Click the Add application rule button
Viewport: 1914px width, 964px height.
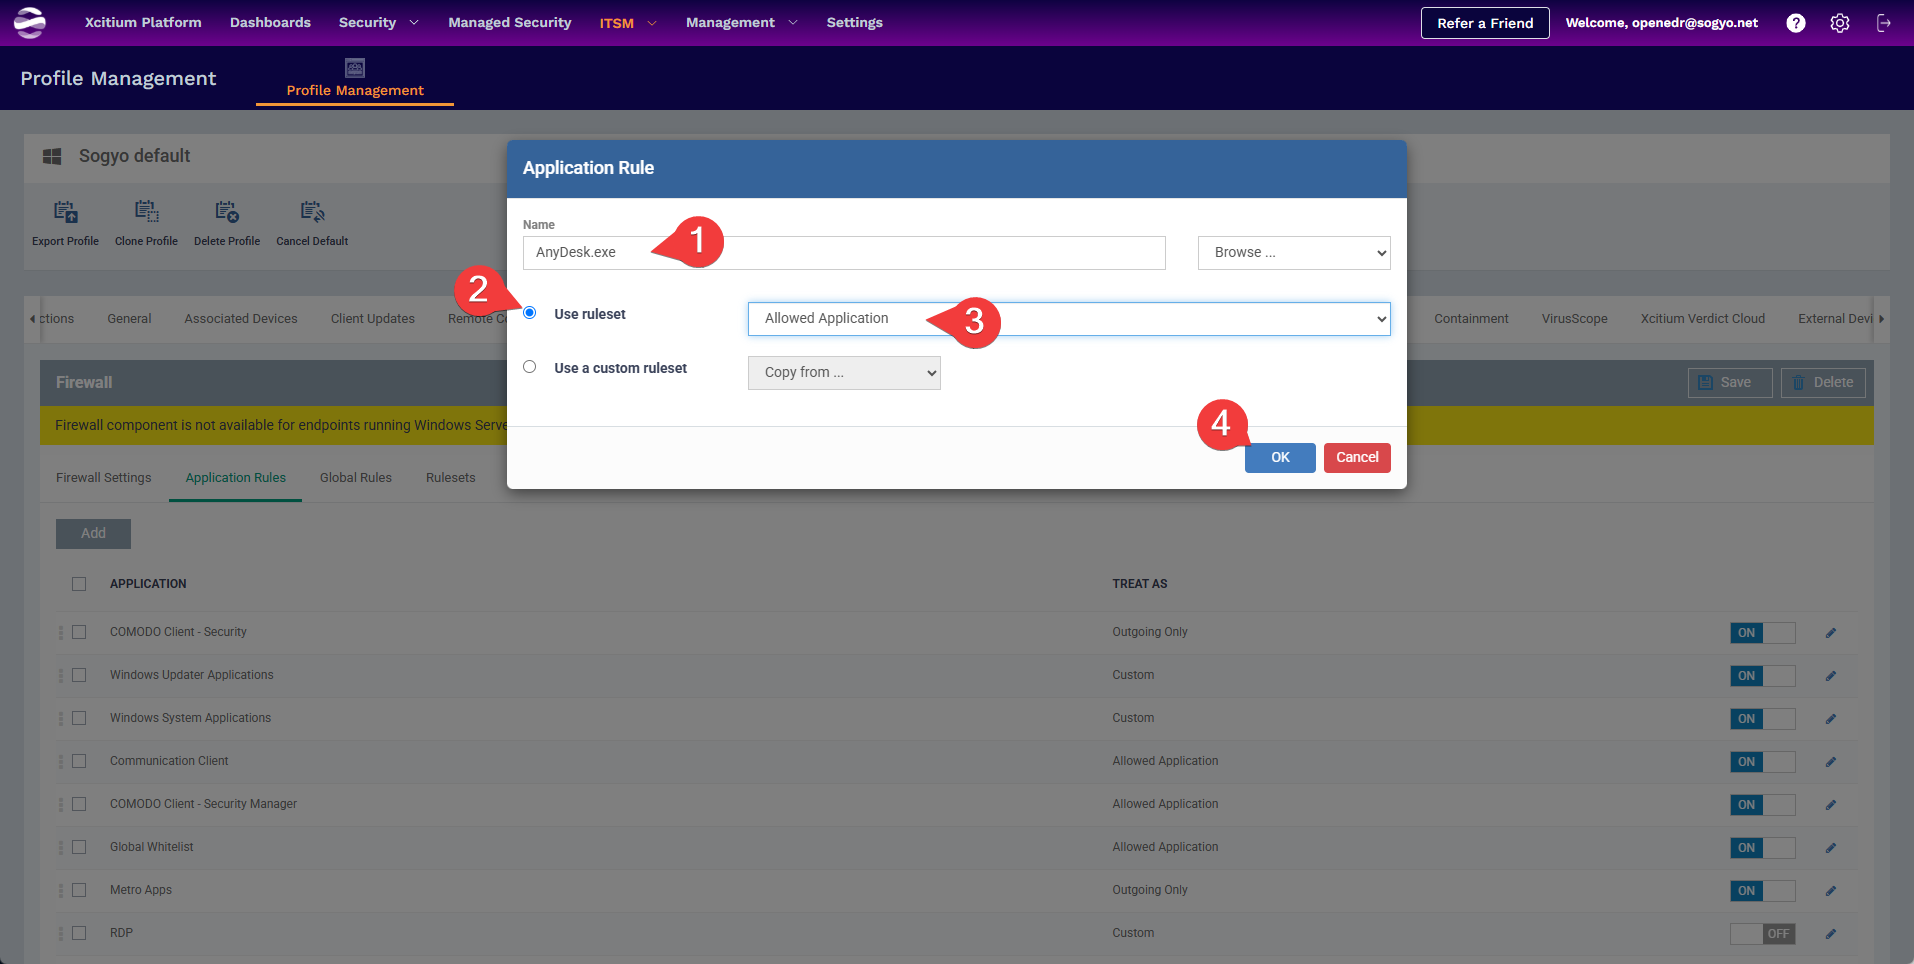[x=93, y=534]
